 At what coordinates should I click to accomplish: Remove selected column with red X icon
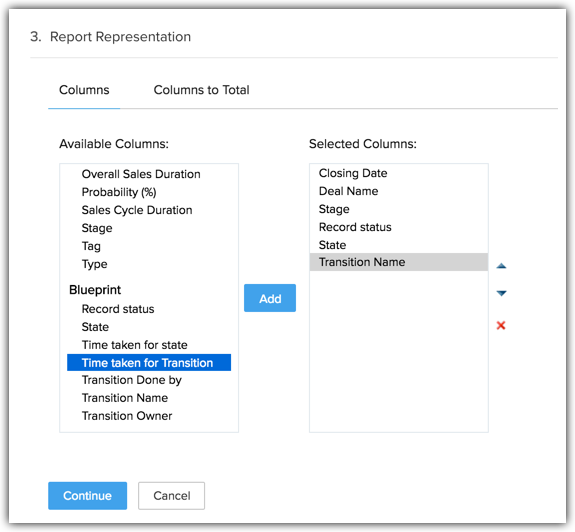[x=501, y=325]
